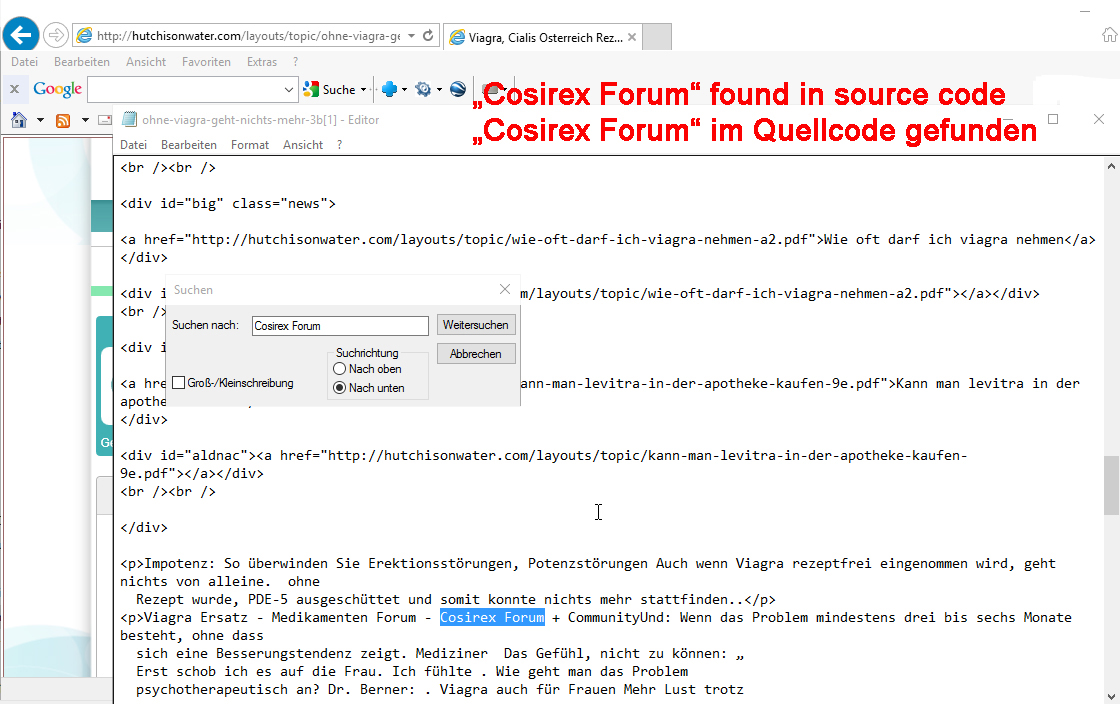Image resolution: width=1120 pixels, height=704 pixels.
Task: Open the Favoriten menu in browser
Action: click(x=206, y=62)
